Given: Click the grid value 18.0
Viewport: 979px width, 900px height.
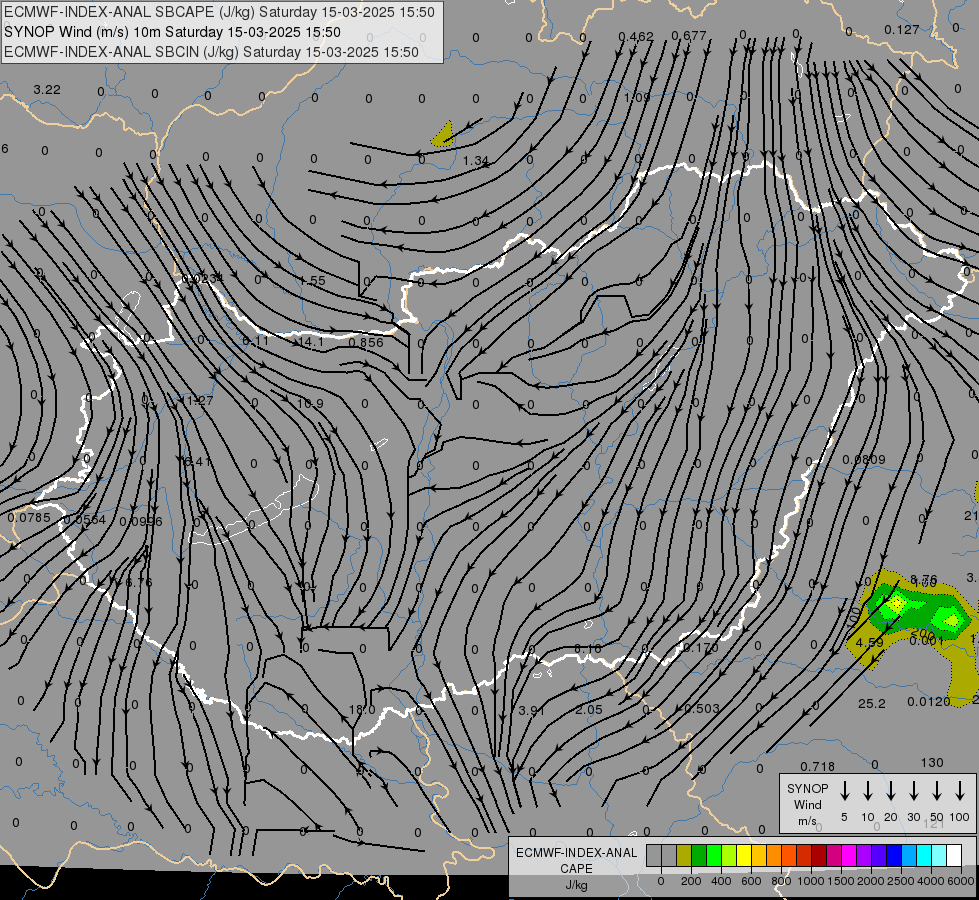Looking at the screenshot, I should tap(362, 710).
